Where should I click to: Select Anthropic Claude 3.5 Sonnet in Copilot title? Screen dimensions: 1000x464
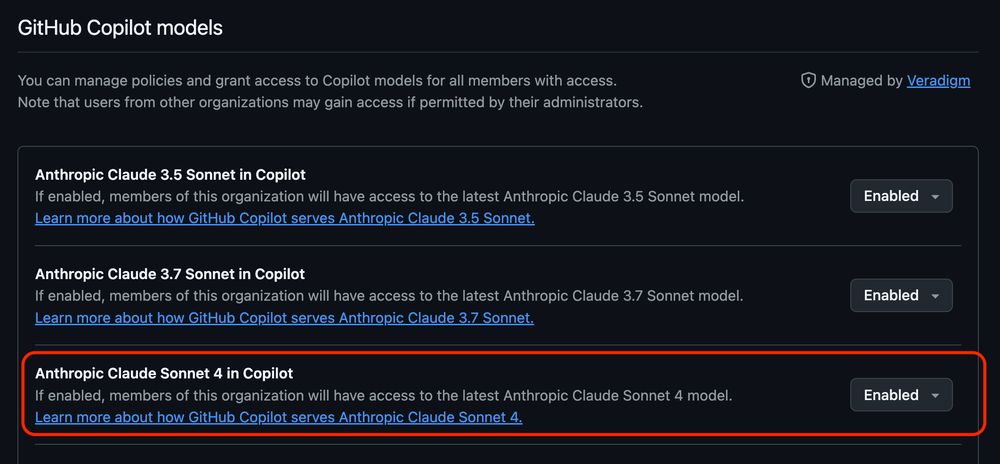(x=170, y=175)
